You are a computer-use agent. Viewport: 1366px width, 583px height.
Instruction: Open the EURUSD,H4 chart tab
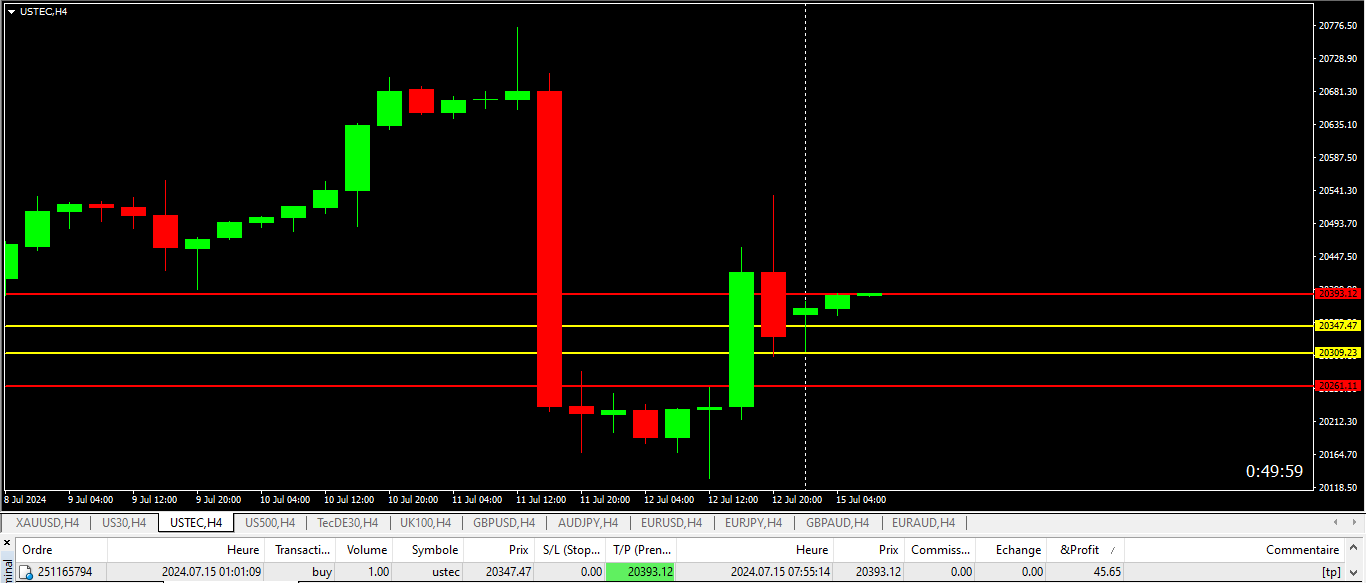click(671, 522)
